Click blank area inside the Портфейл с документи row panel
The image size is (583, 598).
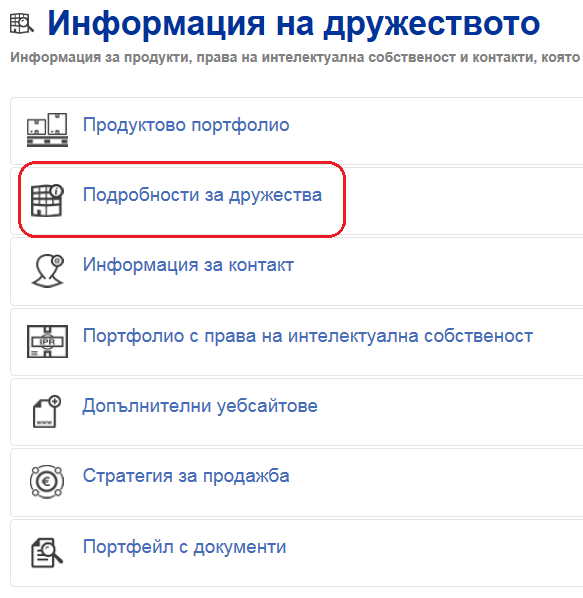(435, 553)
